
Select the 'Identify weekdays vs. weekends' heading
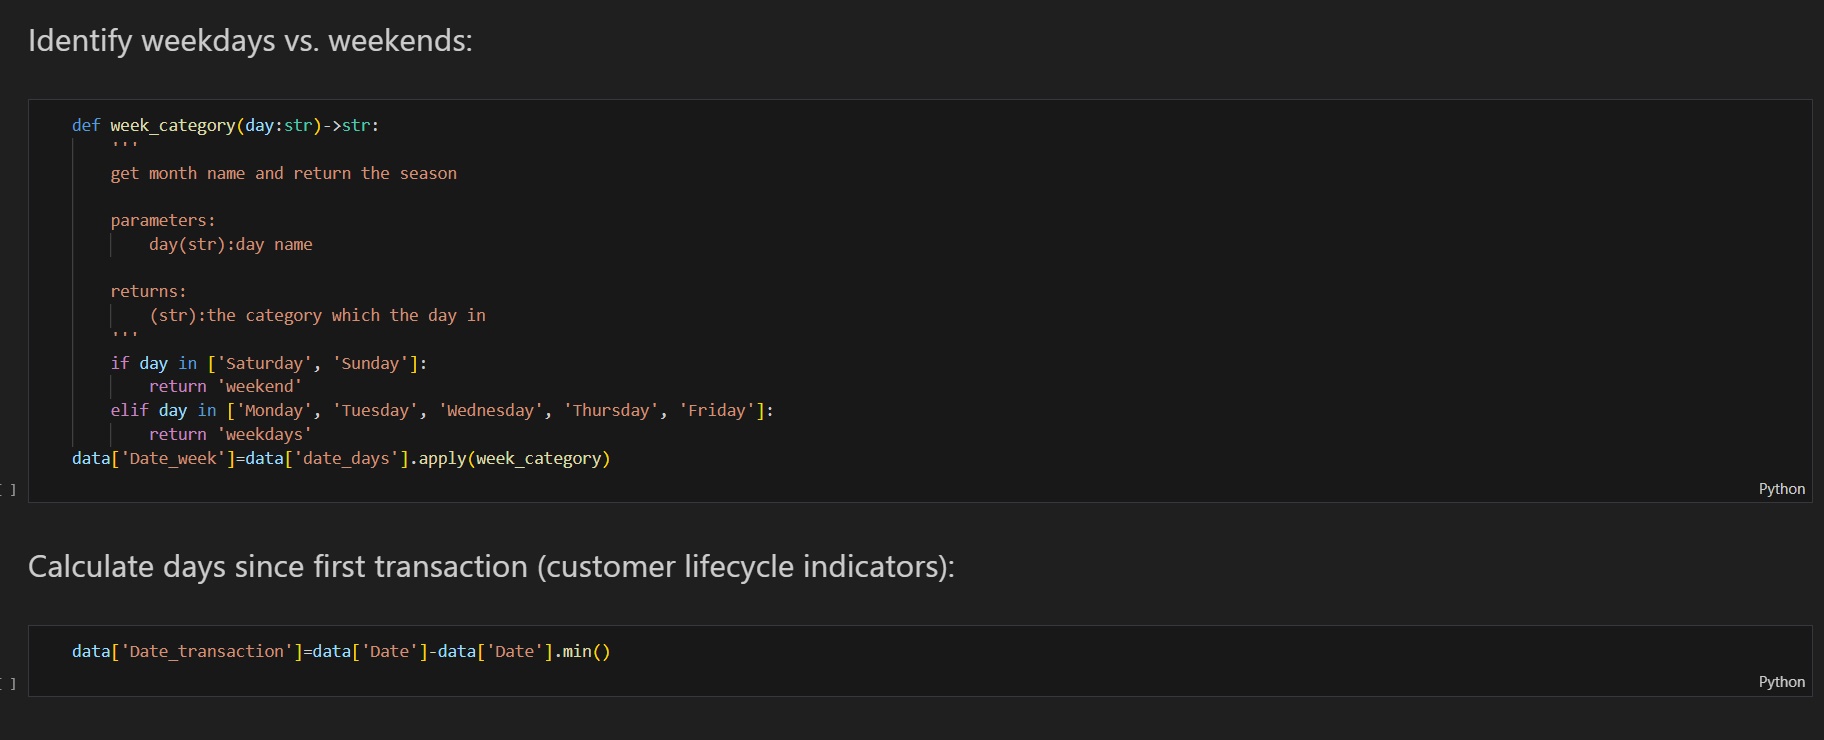[x=250, y=41]
